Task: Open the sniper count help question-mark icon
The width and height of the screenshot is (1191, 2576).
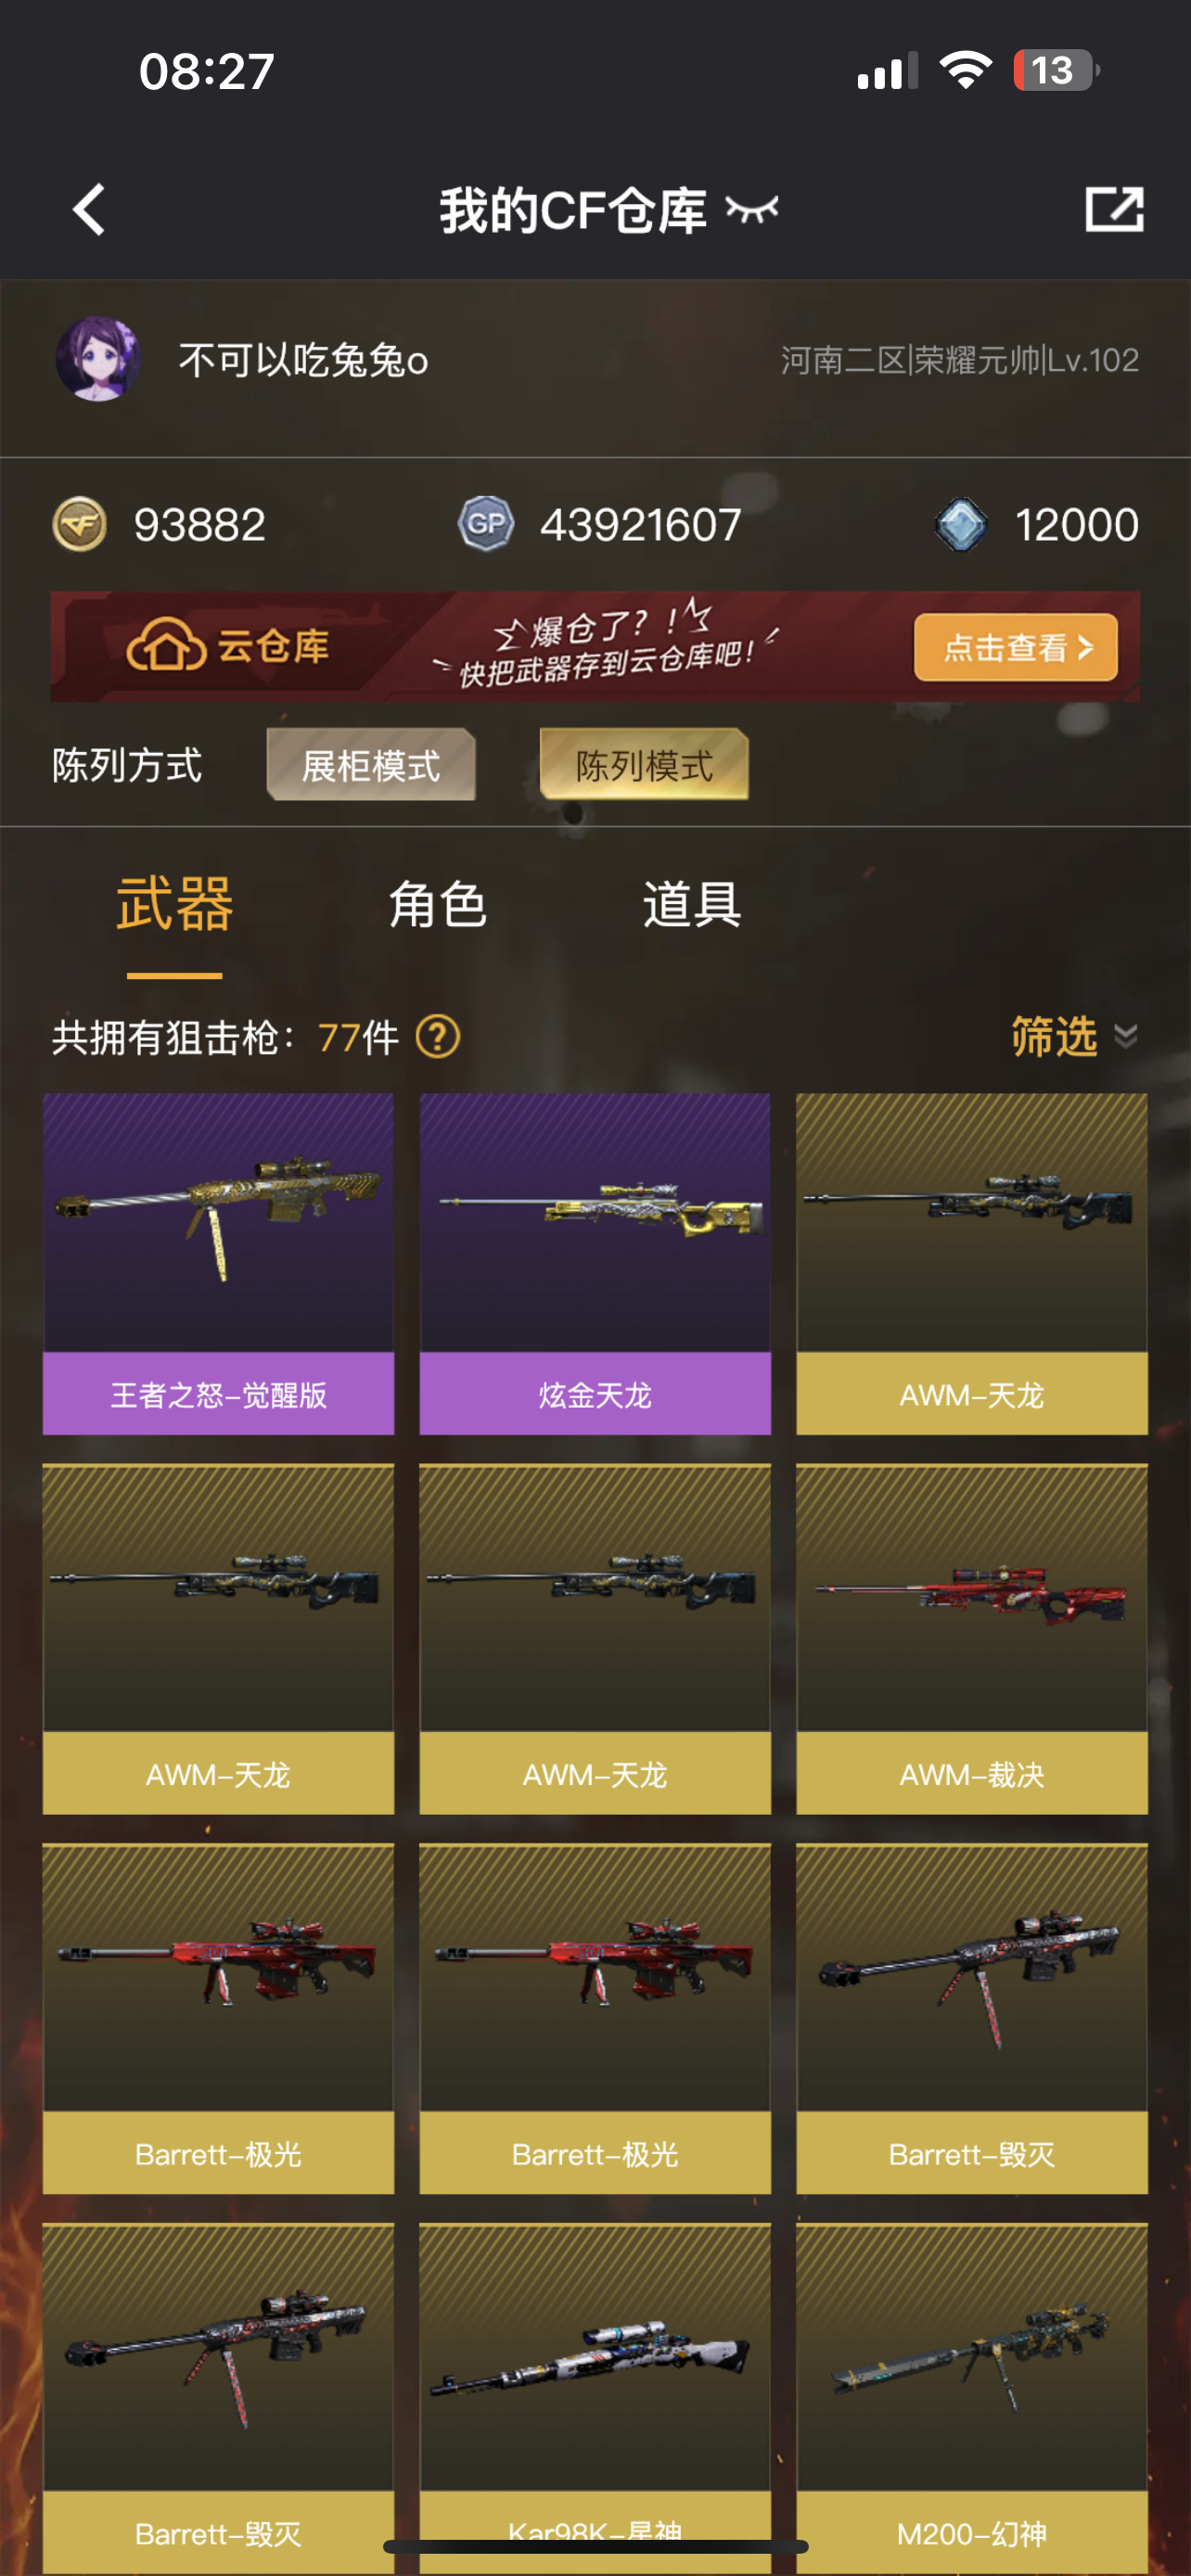Action: tap(438, 1036)
